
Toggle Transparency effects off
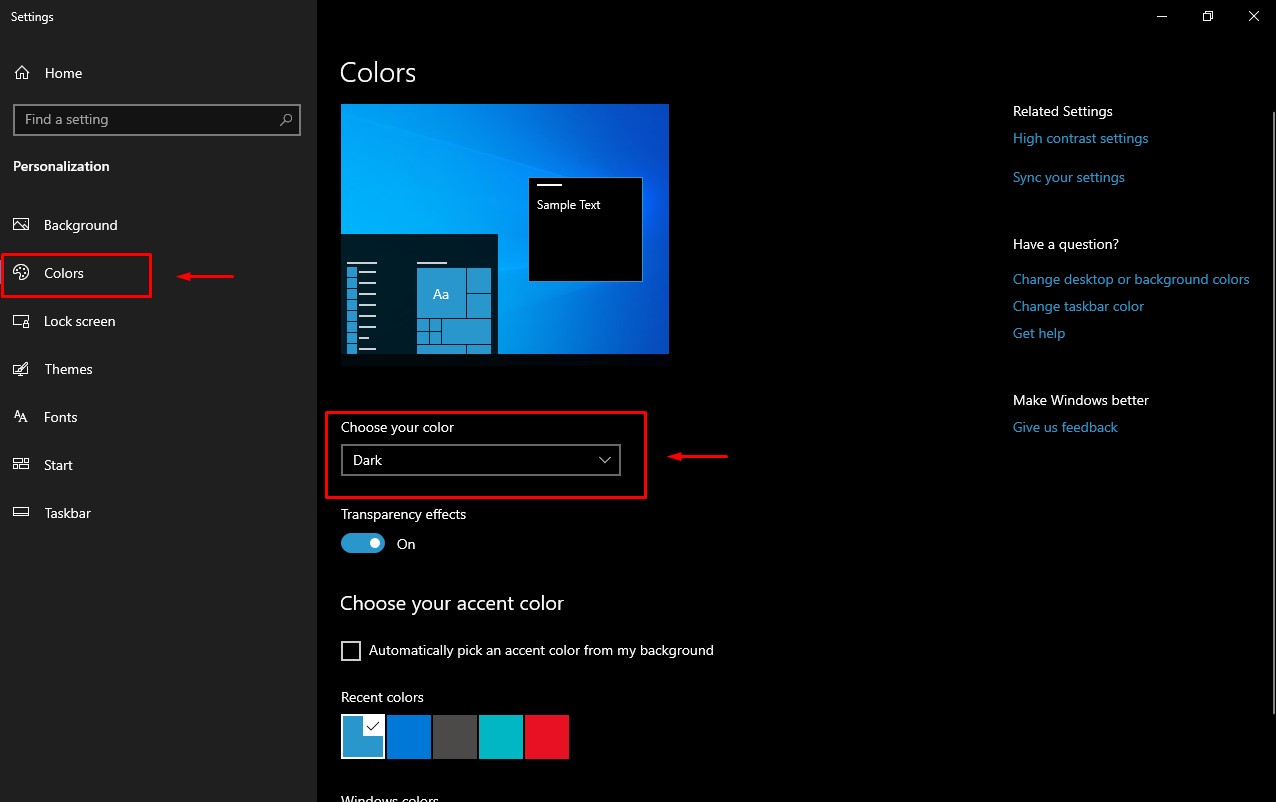tap(363, 542)
